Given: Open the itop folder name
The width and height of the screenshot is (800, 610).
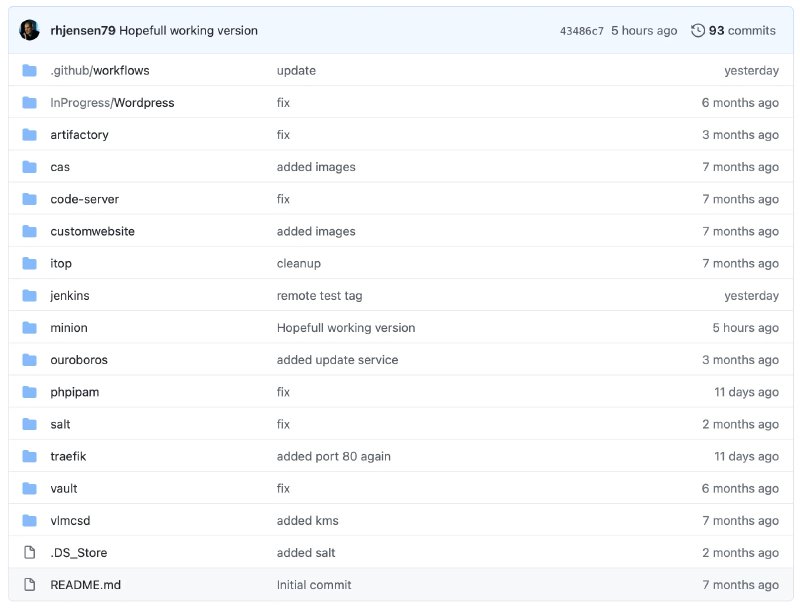Looking at the screenshot, I should (61, 263).
